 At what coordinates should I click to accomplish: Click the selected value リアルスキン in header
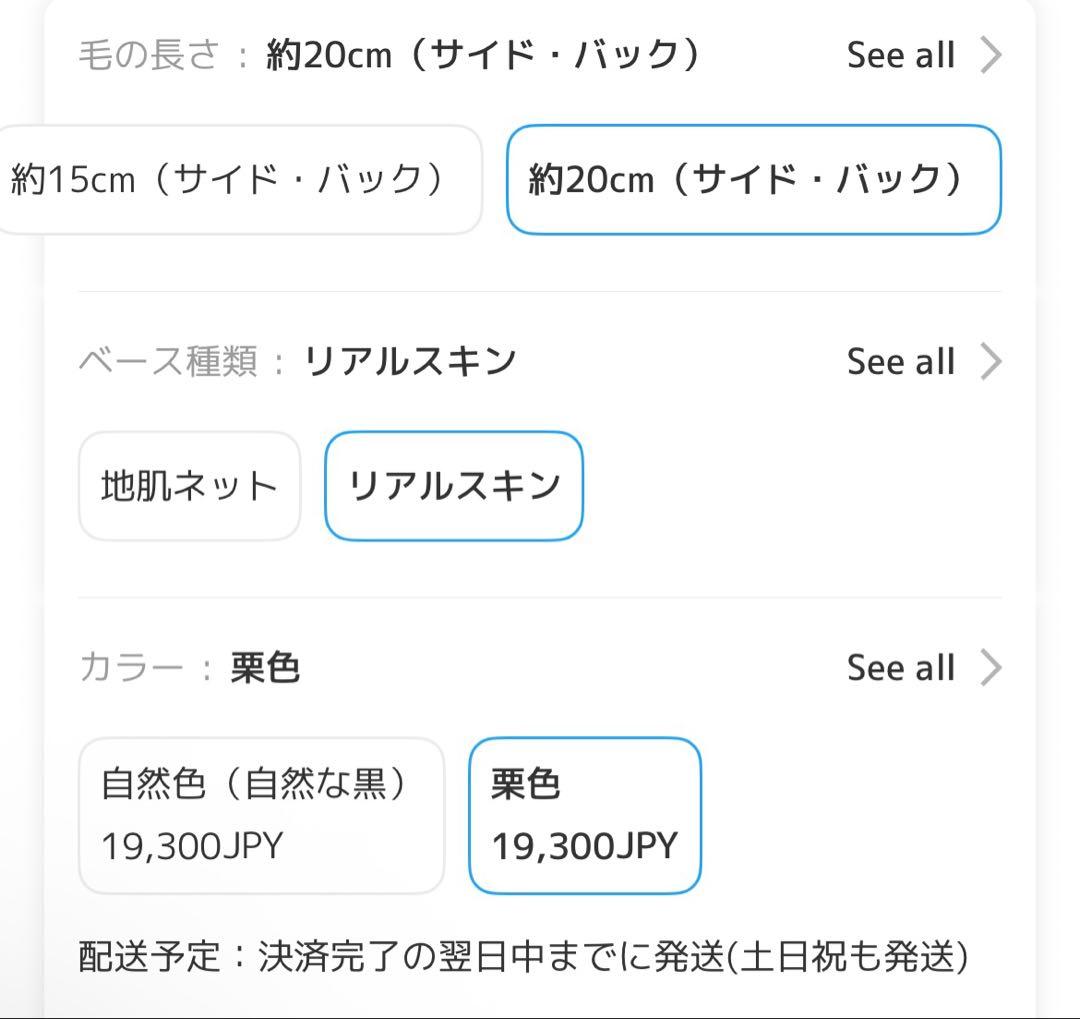tap(411, 361)
